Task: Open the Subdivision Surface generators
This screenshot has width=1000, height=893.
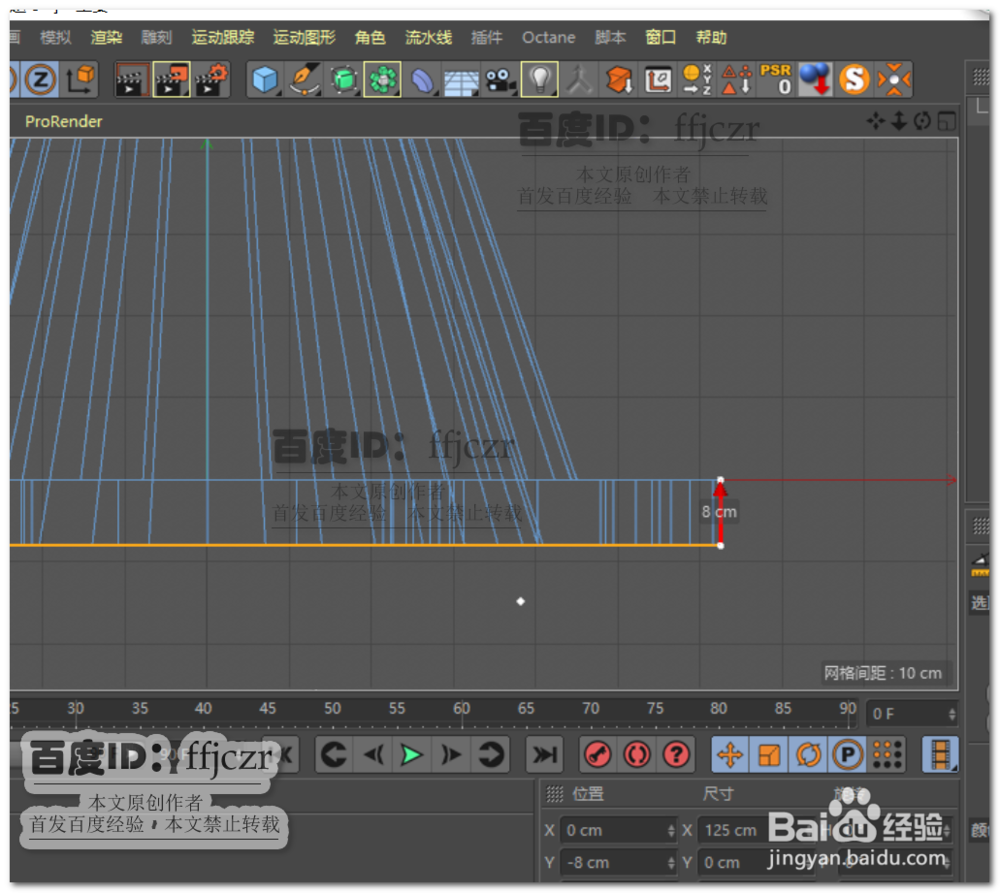Action: [x=343, y=80]
